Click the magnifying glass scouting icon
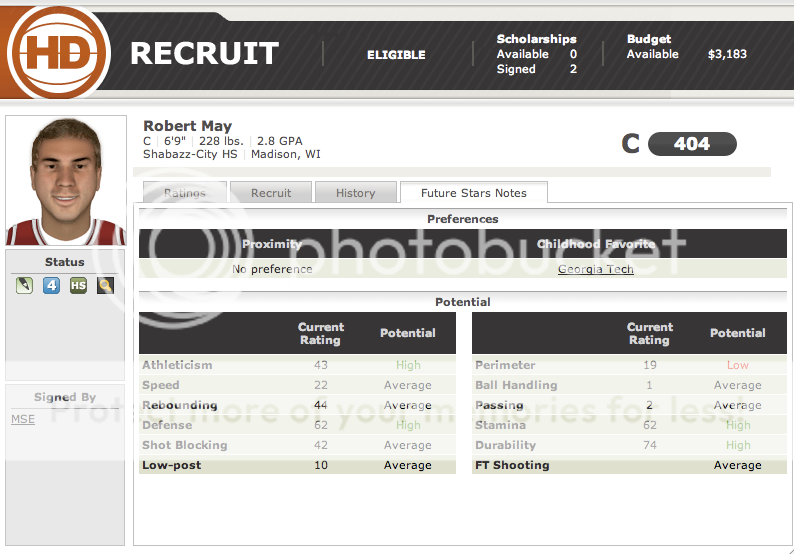Viewport: 794px width, 554px height. (105, 286)
